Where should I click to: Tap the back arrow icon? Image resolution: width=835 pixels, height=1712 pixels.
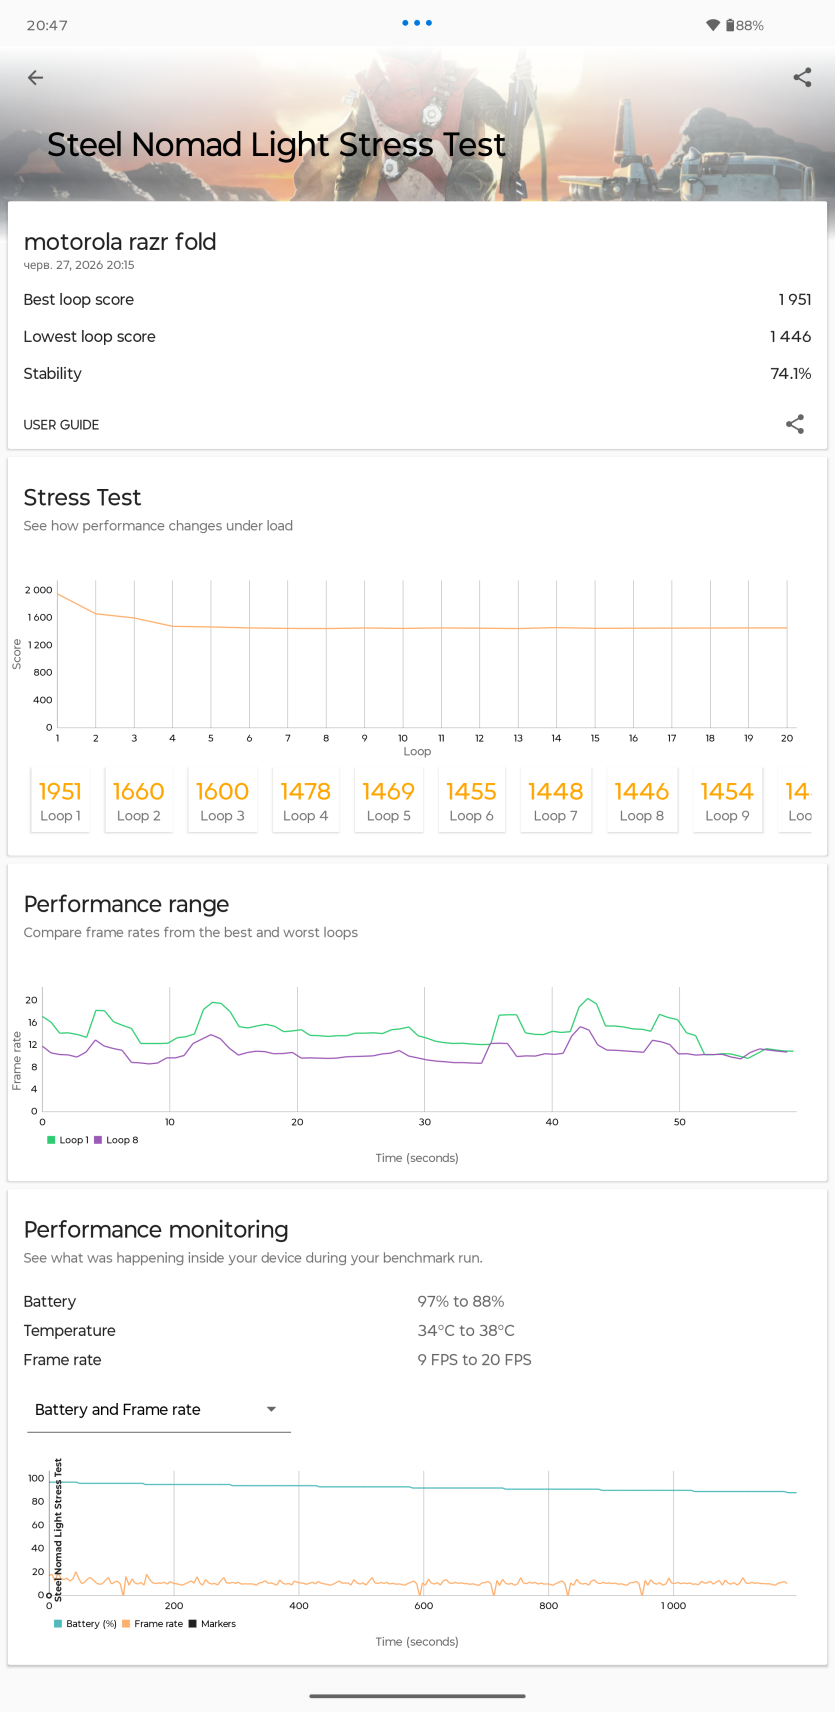[x=36, y=78]
